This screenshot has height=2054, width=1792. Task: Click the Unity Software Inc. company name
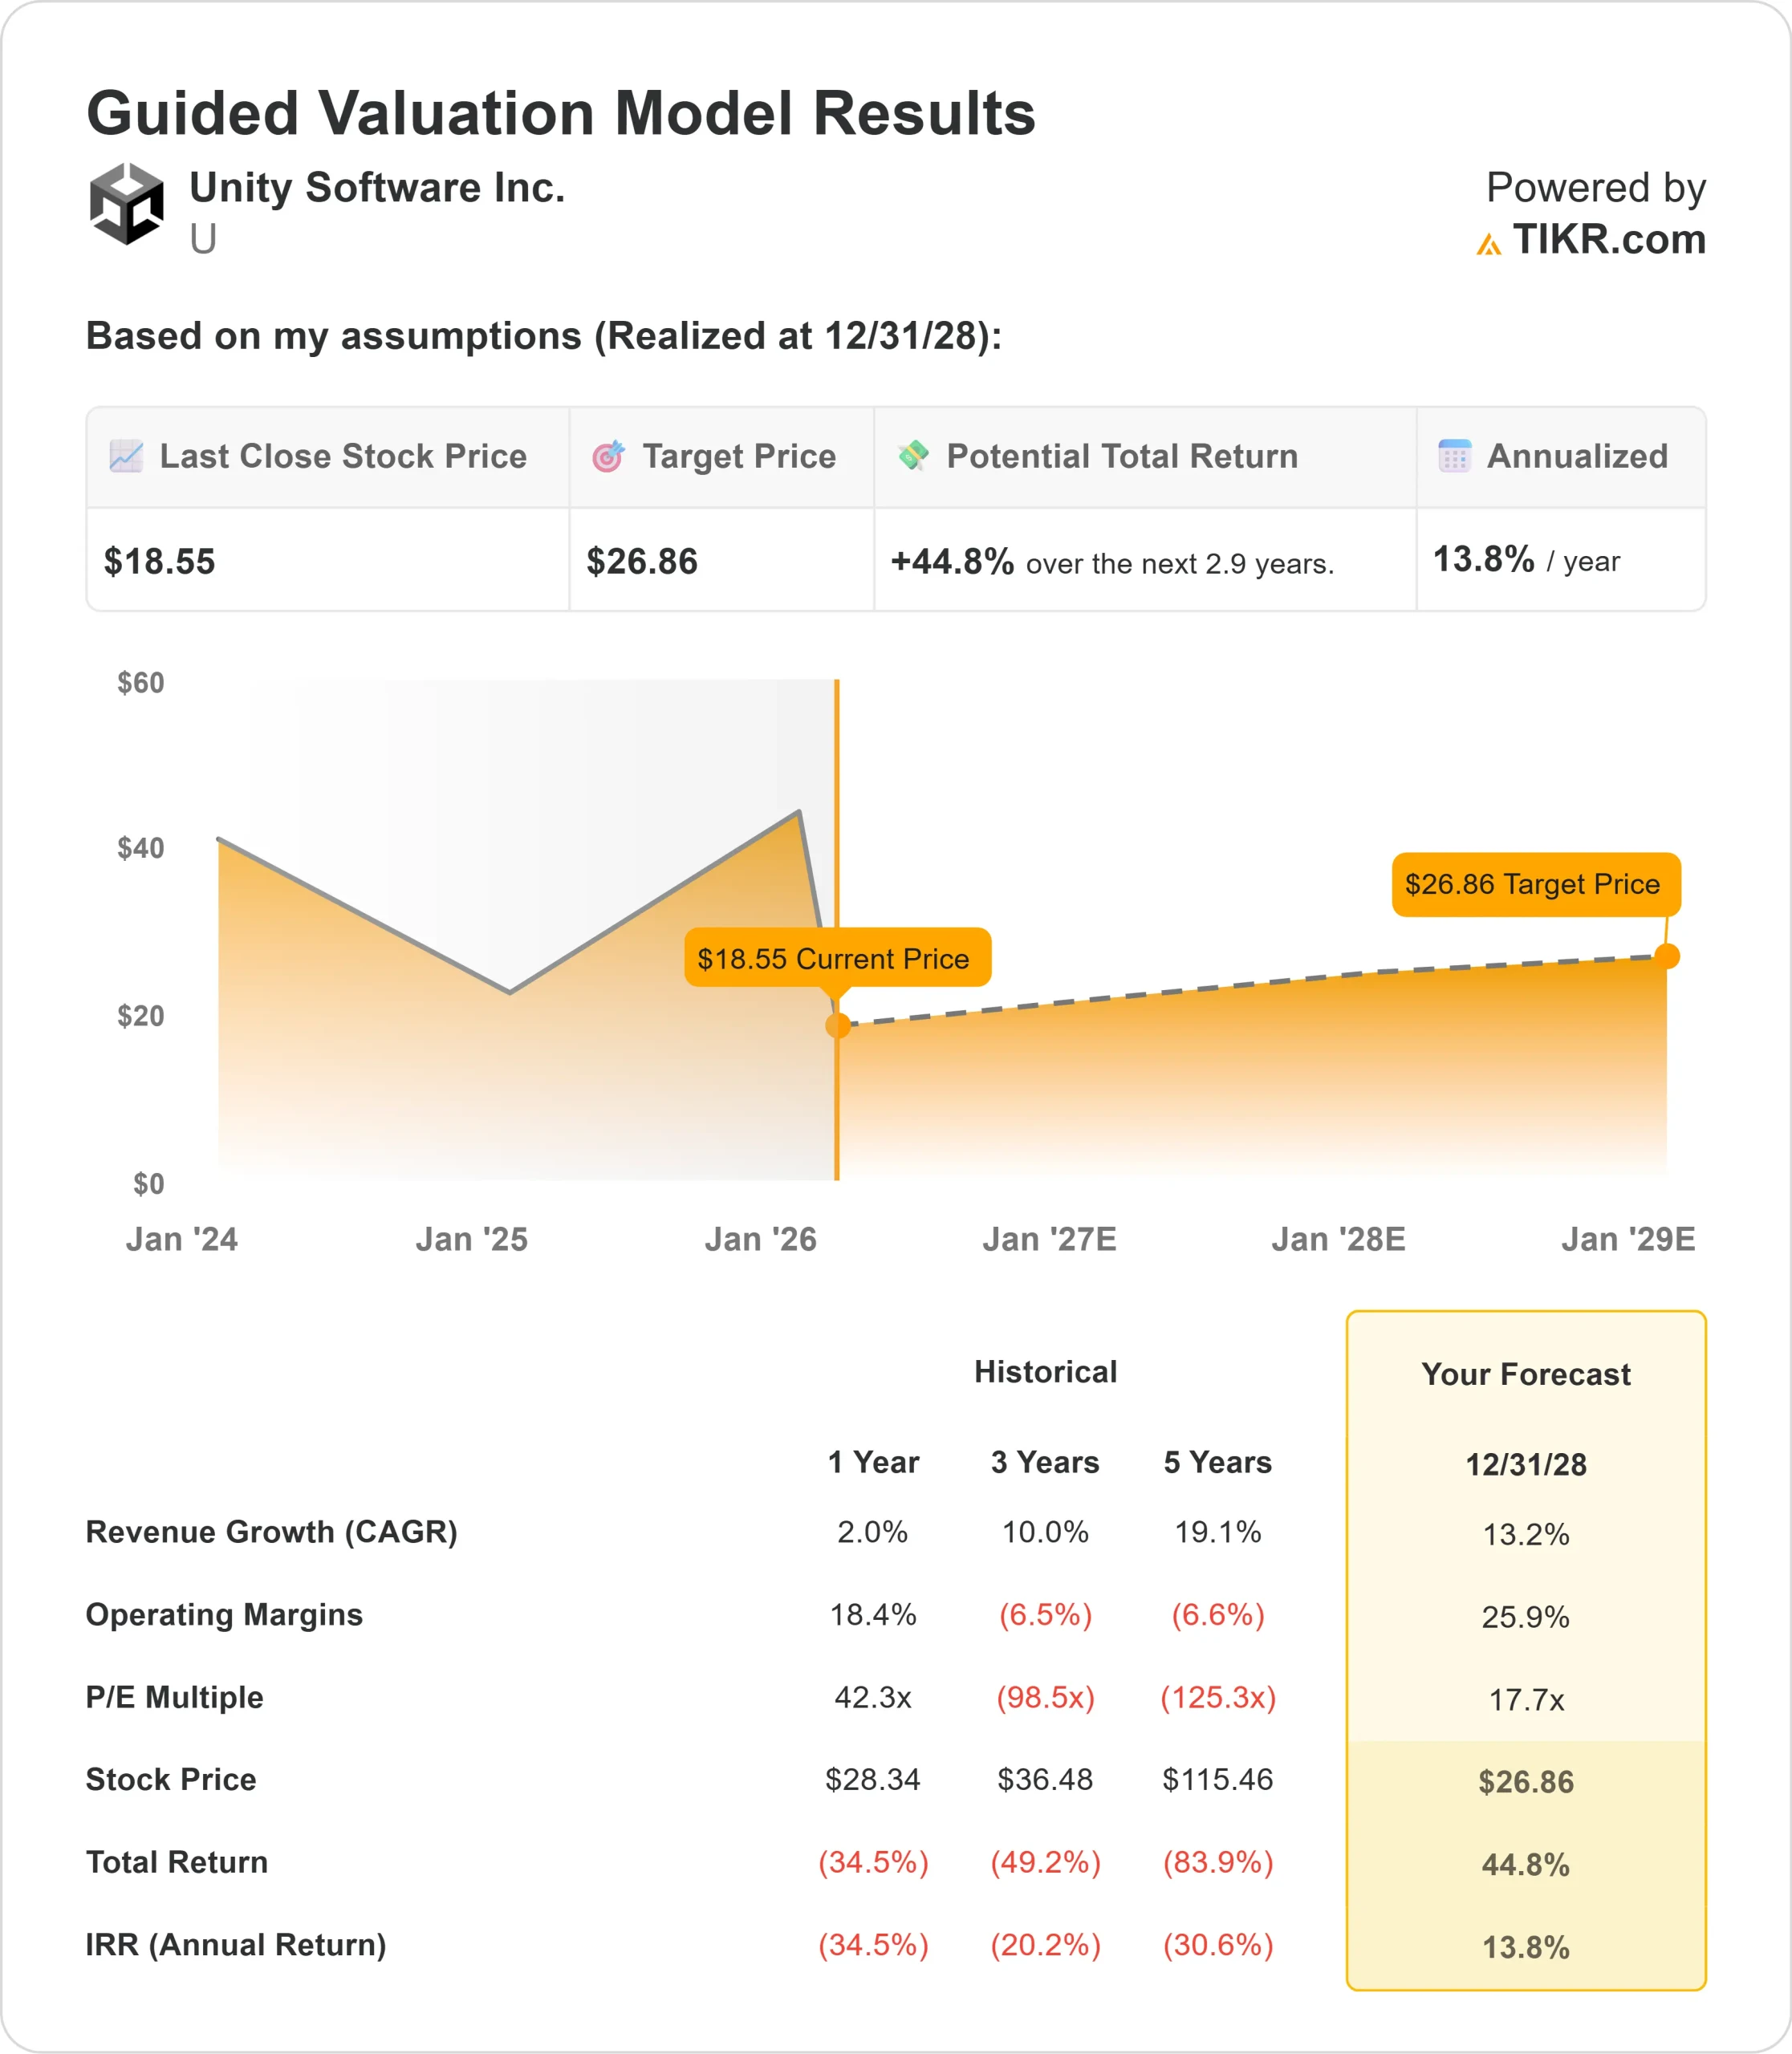[377, 188]
